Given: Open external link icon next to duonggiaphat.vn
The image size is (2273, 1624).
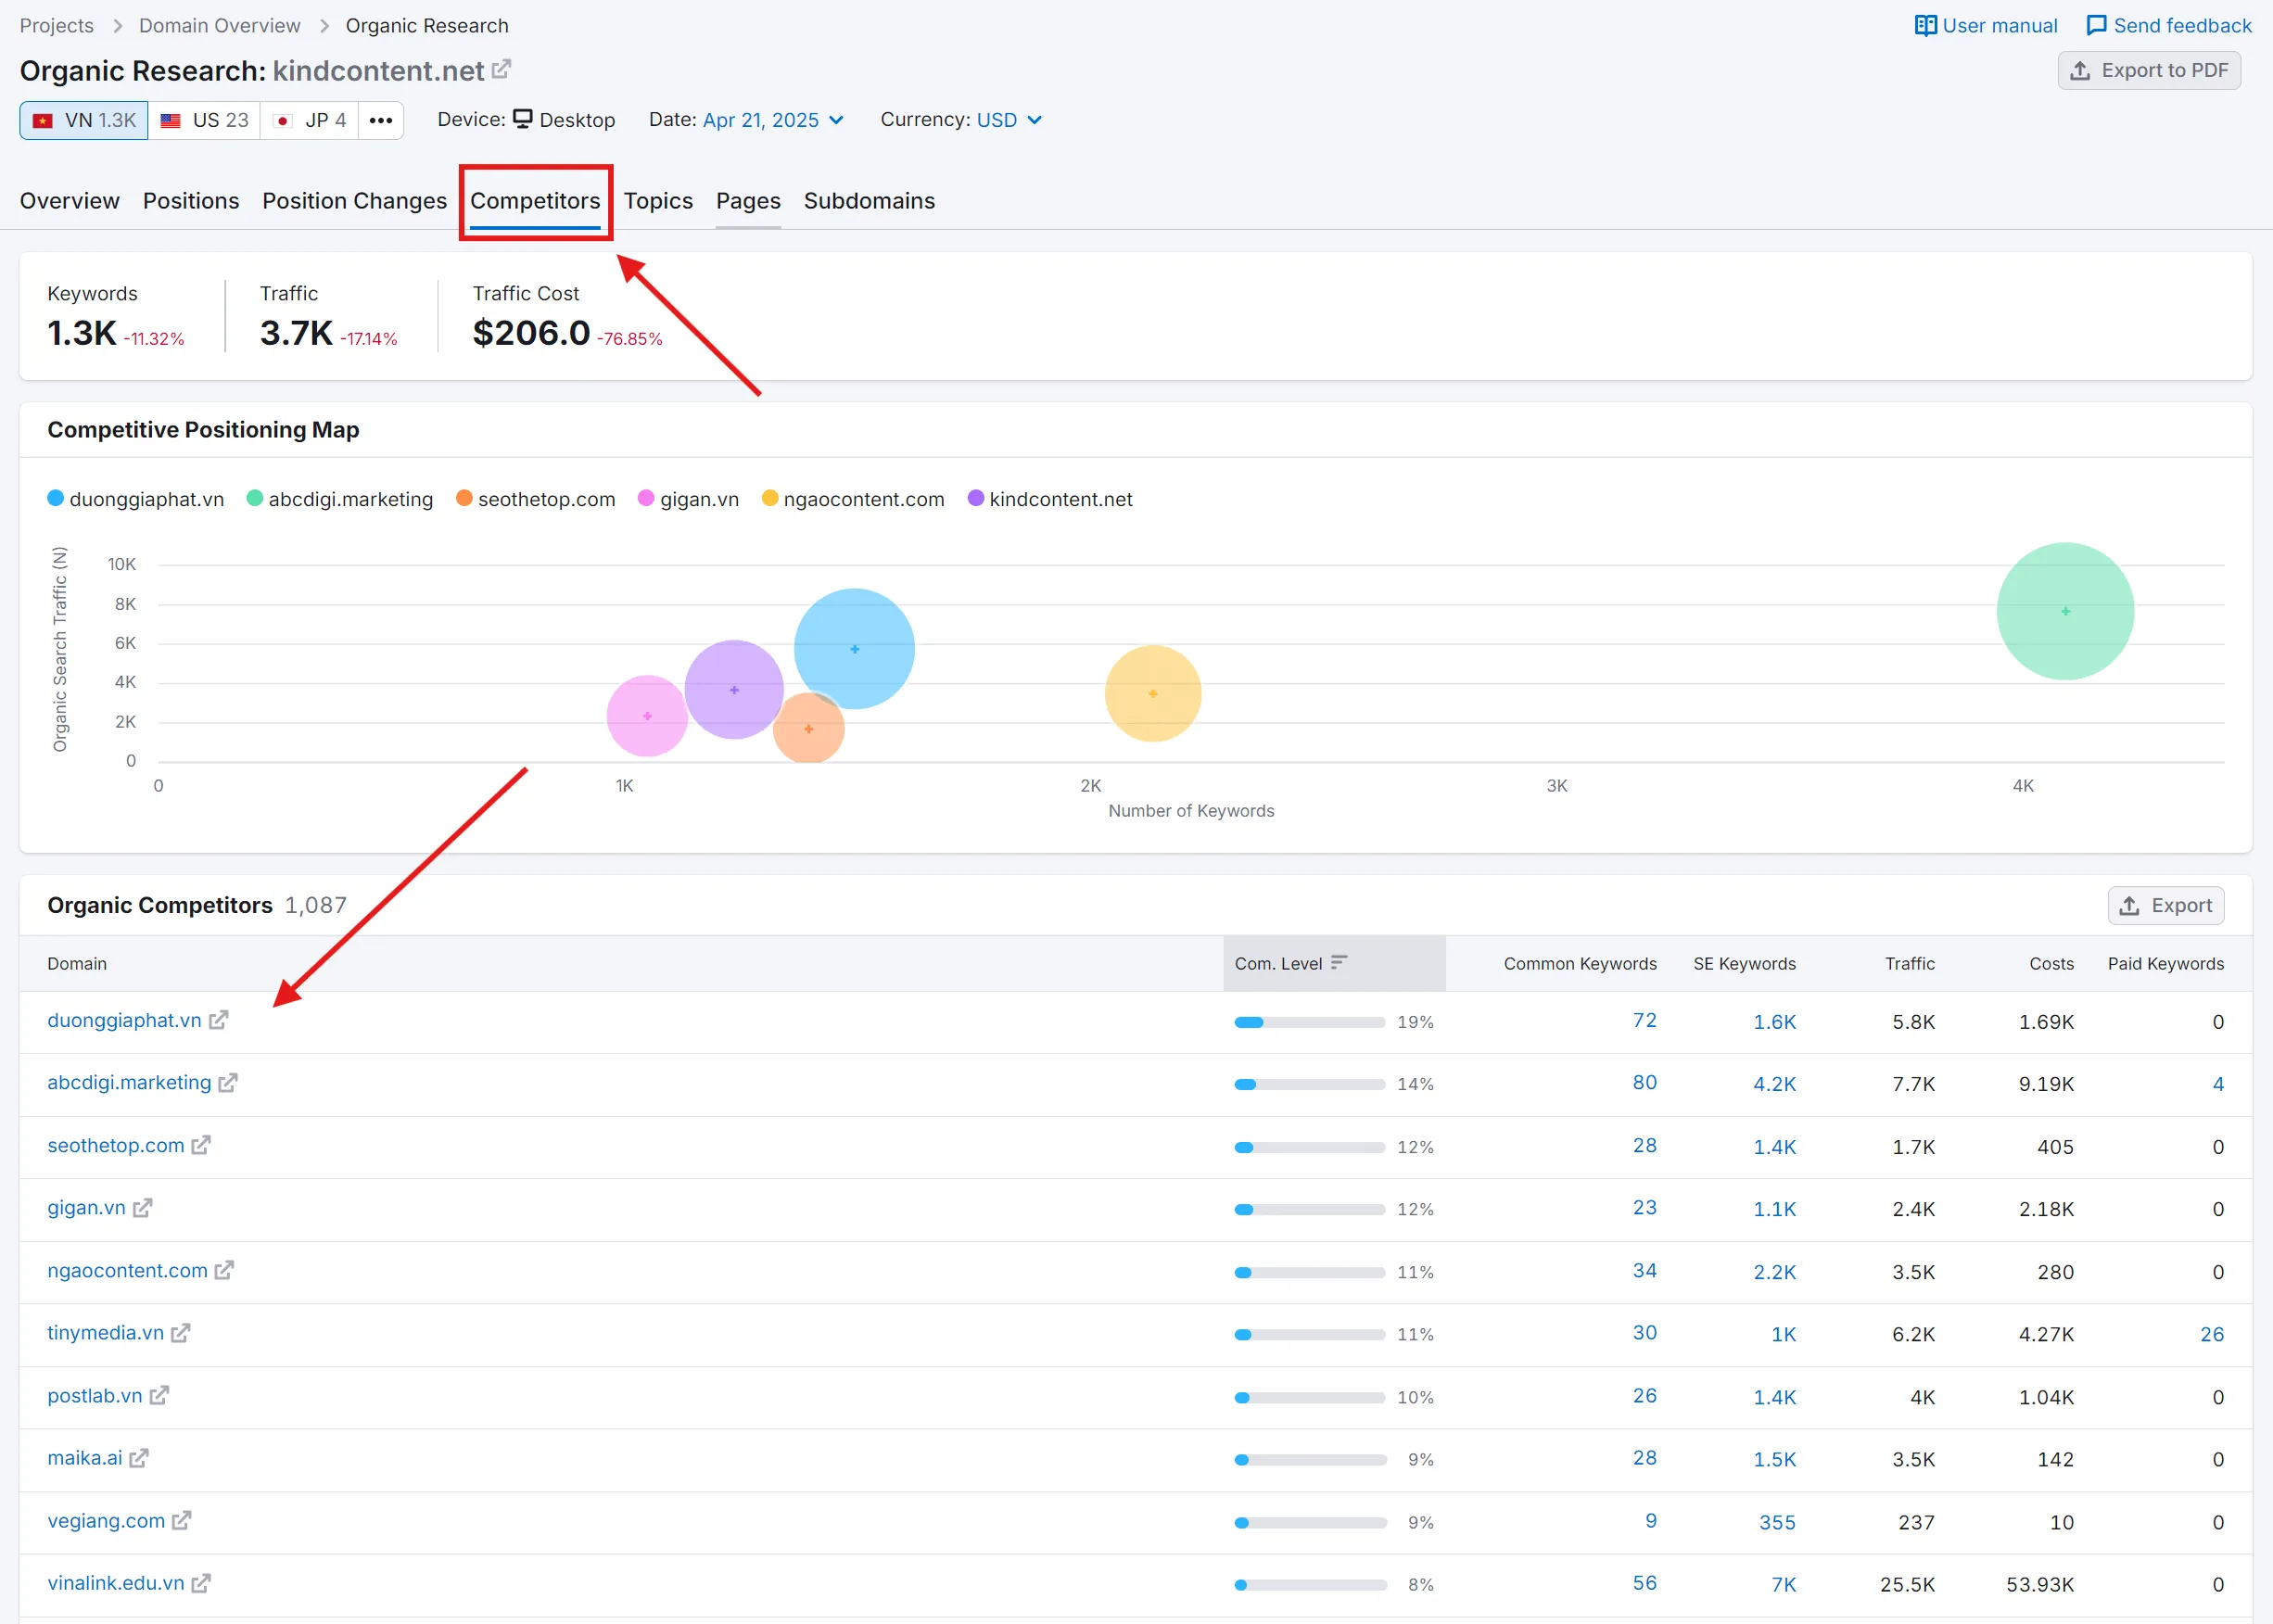Looking at the screenshot, I should (x=218, y=1020).
